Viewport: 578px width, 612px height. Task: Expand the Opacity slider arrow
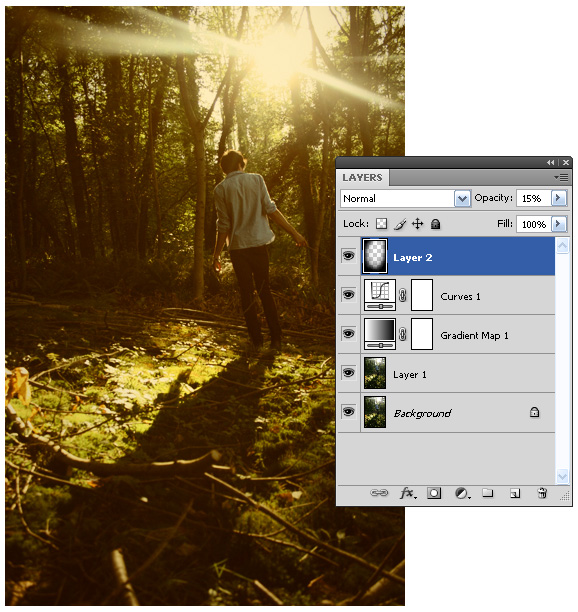(x=558, y=198)
